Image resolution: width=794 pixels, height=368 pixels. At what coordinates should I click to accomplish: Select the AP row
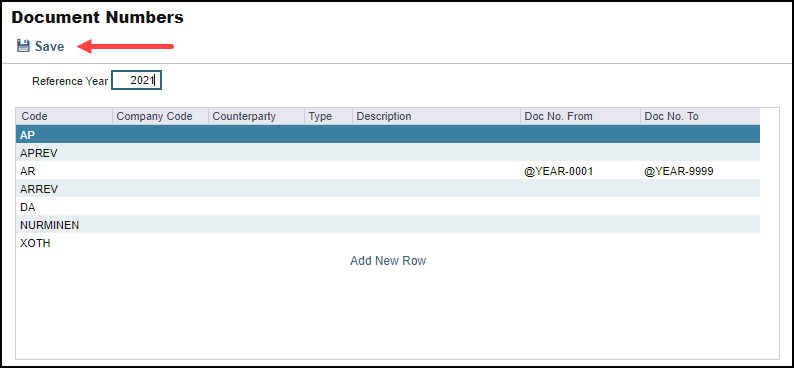(x=388, y=134)
